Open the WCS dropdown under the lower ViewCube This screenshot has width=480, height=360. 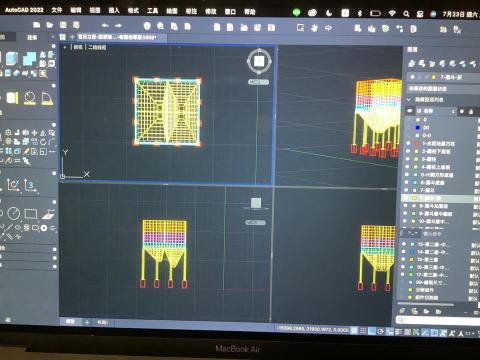coord(256,222)
